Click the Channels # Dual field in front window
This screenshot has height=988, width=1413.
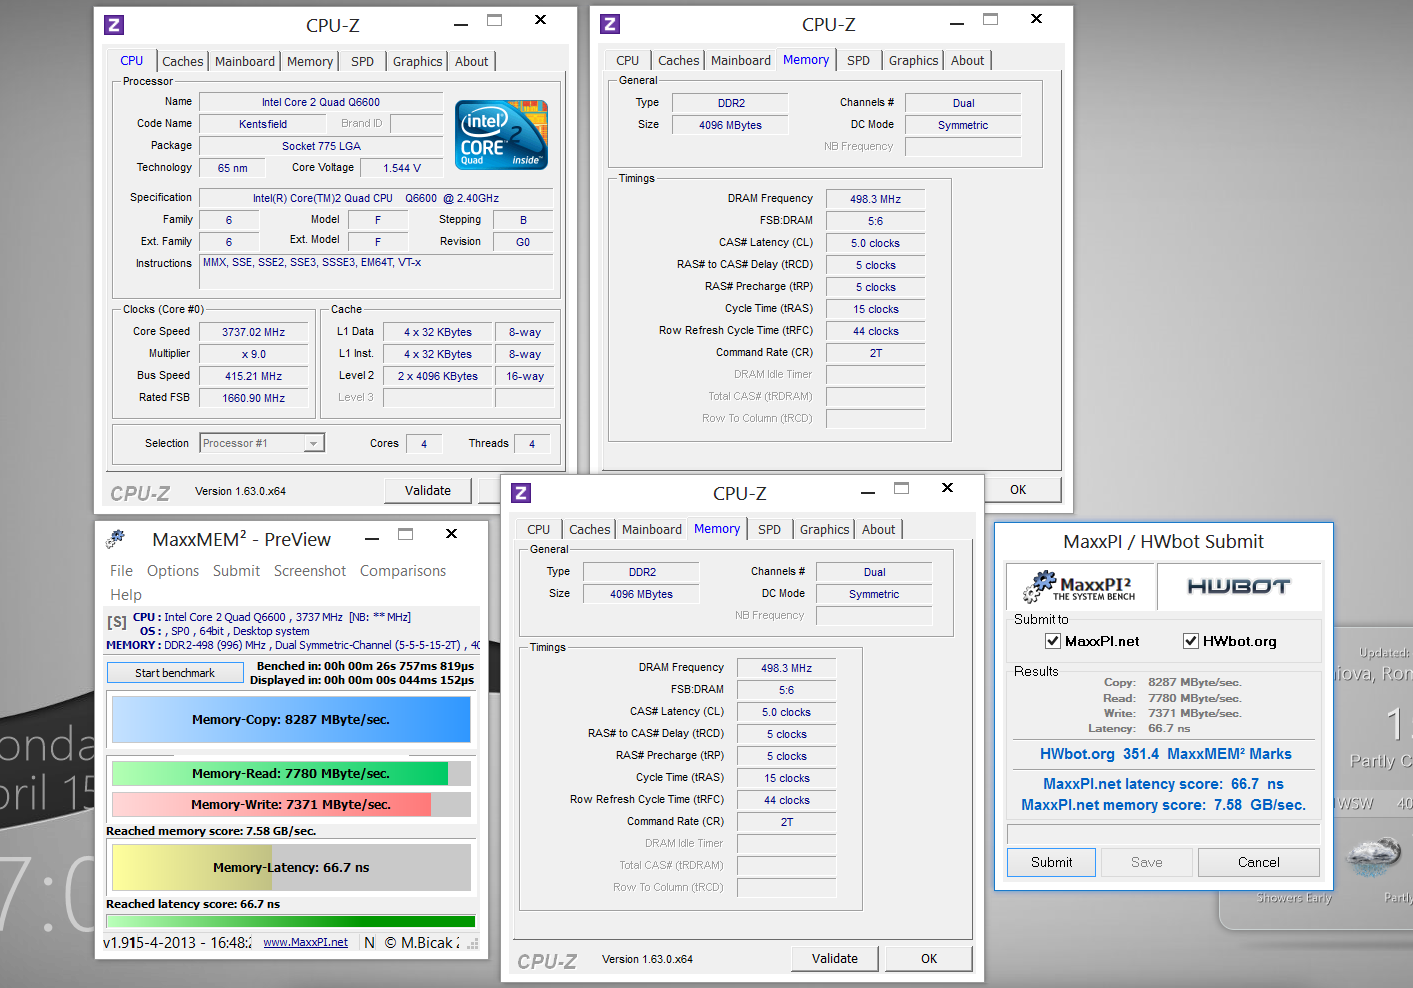click(875, 572)
